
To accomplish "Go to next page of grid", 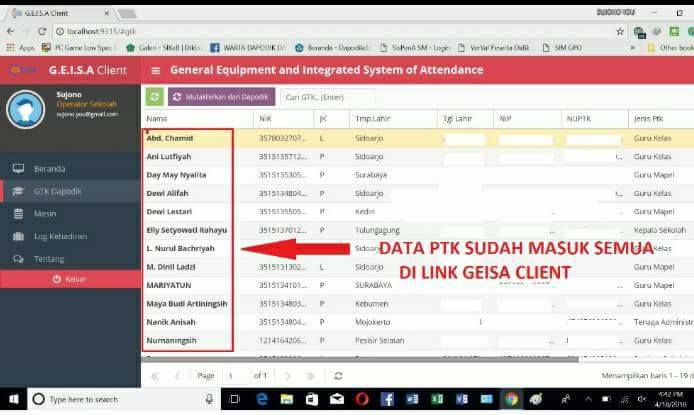I will coord(288,376).
